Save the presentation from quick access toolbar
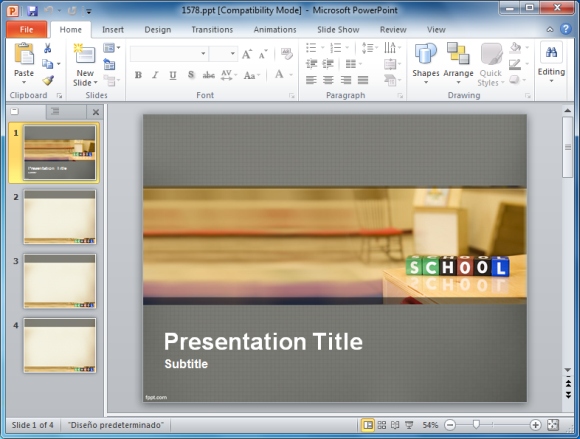This screenshot has height=439, width=580. tap(33, 11)
